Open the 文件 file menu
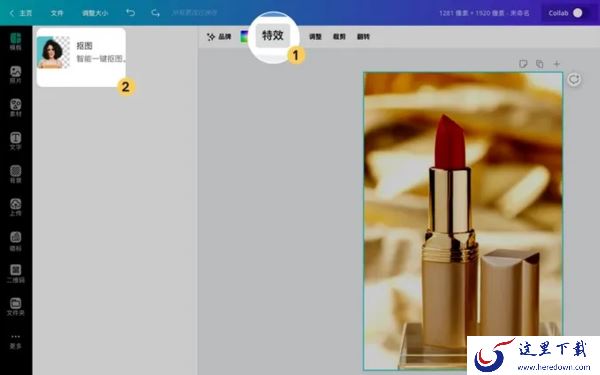This screenshot has width=600, height=375. coord(57,13)
